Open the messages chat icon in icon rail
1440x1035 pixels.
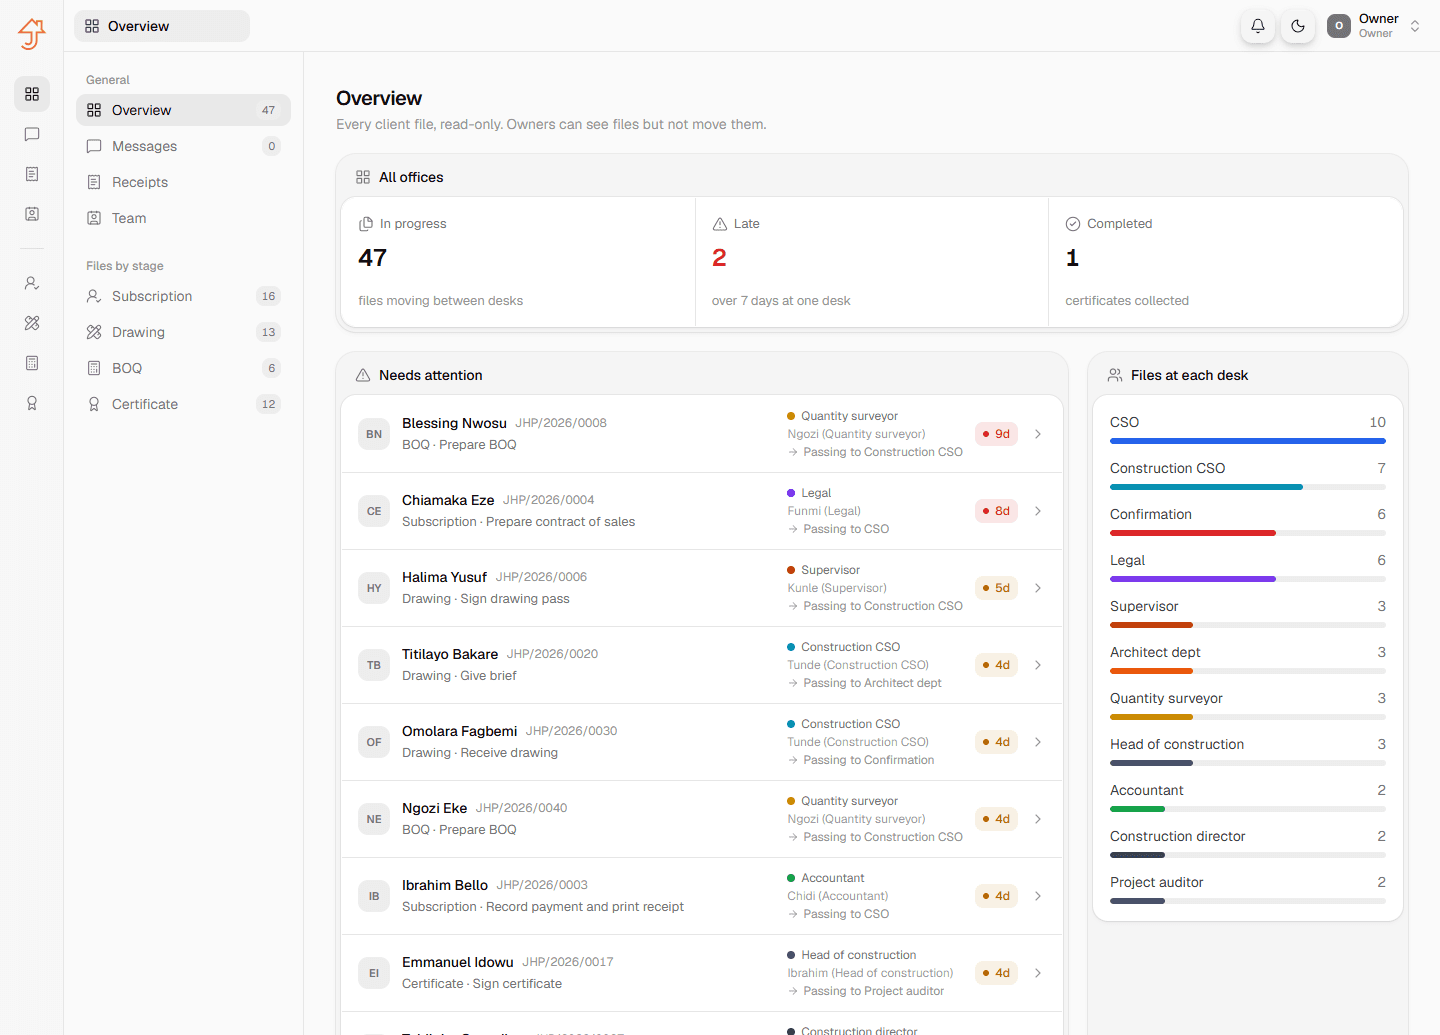pyautogui.click(x=32, y=134)
